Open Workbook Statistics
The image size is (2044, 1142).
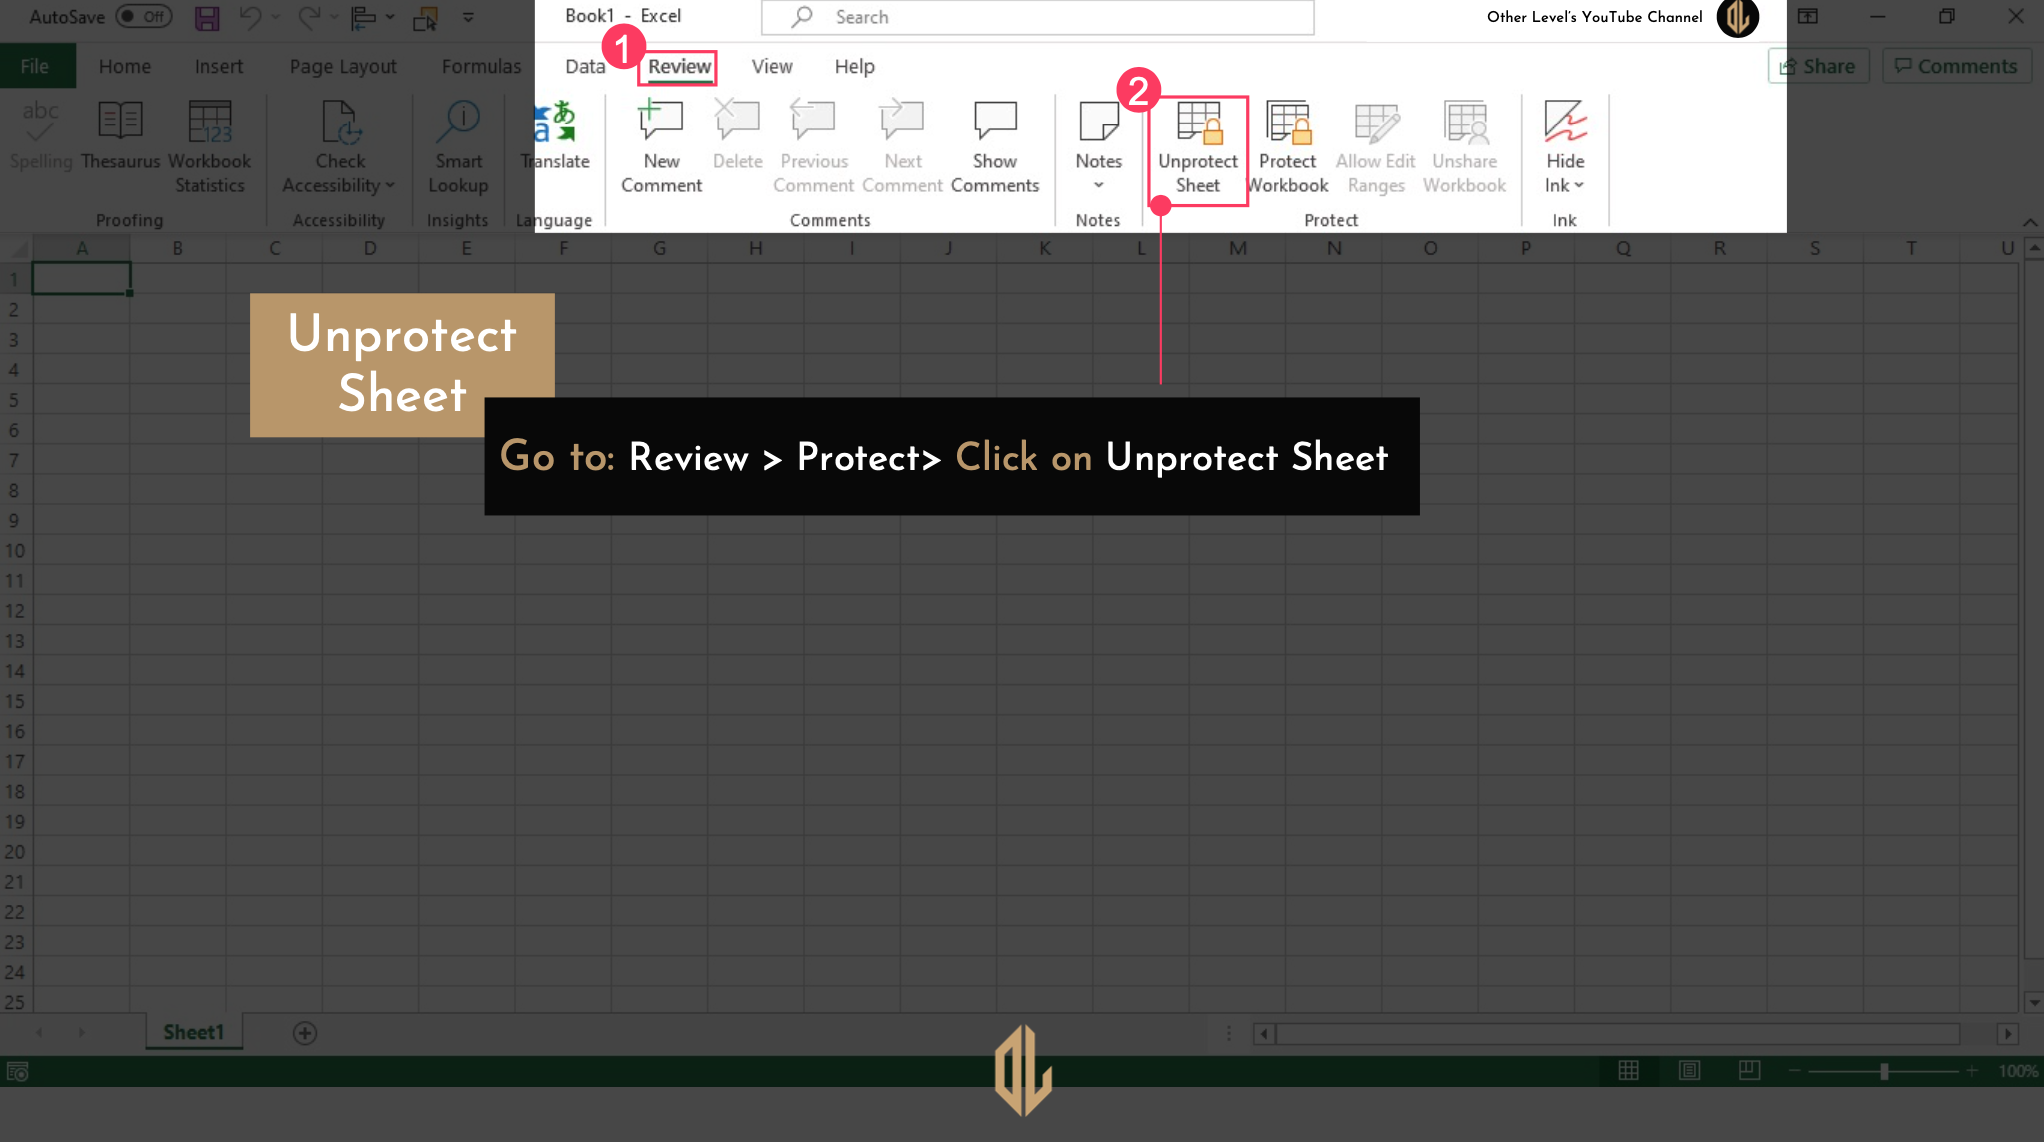(x=209, y=146)
